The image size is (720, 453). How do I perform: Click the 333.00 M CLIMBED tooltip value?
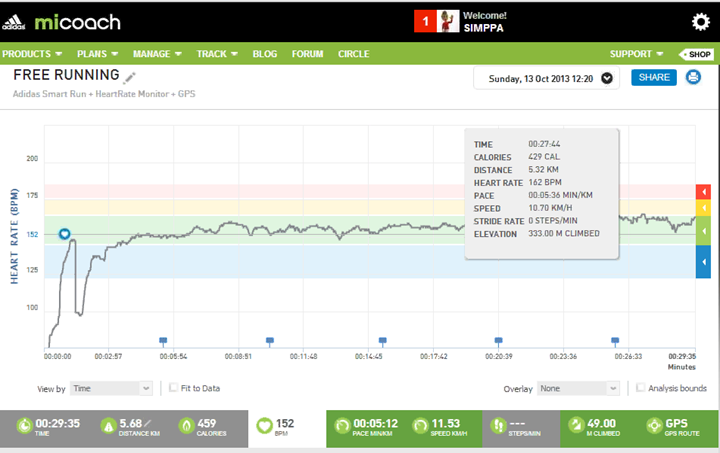pos(564,234)
